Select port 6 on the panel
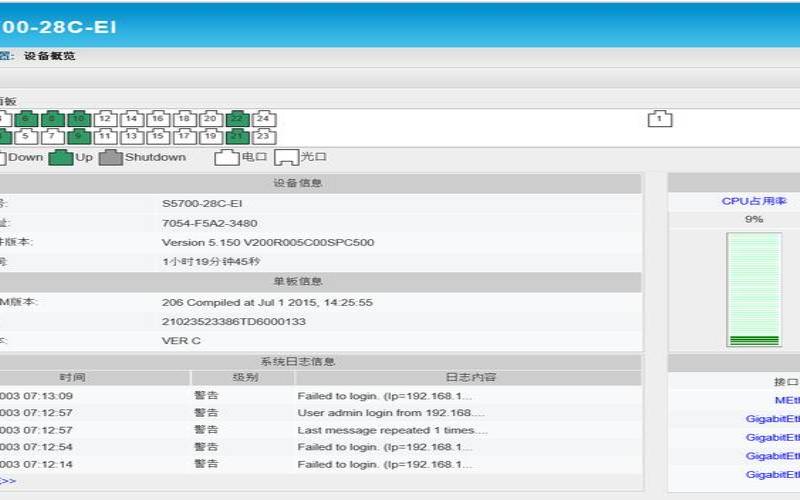 pyautogui.click(x=27, y=119)
